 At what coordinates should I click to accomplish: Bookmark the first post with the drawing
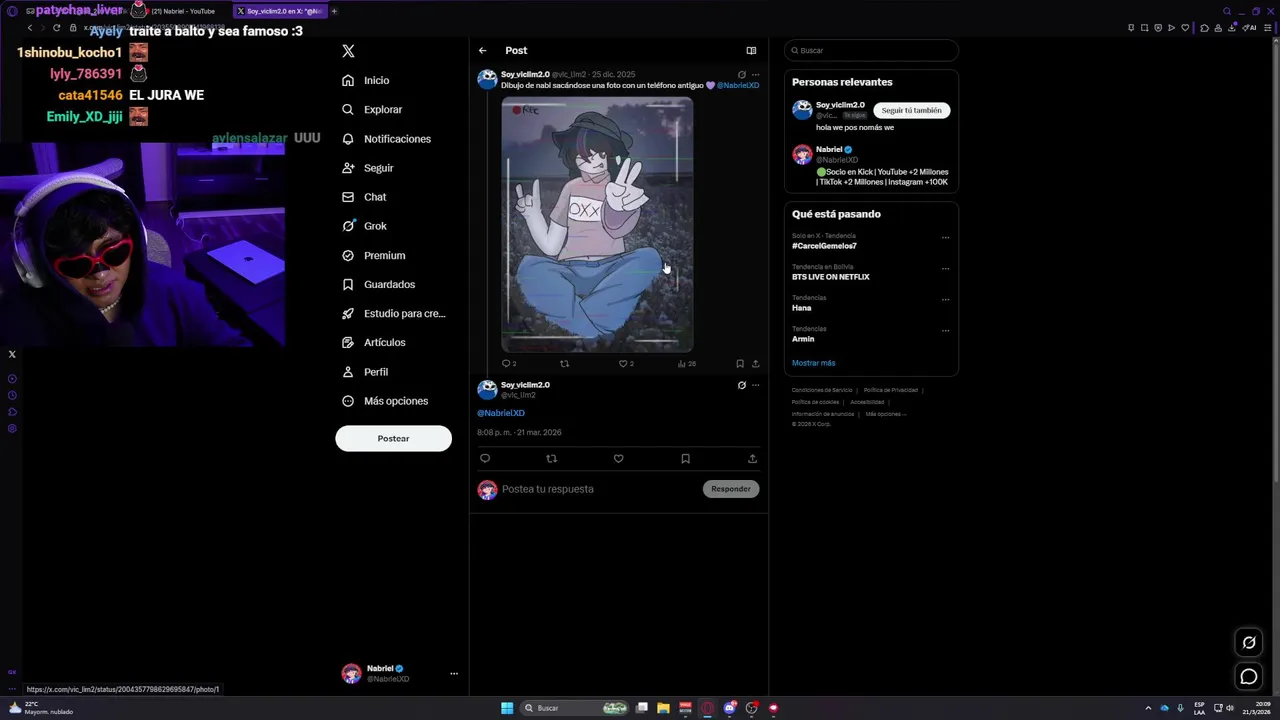pos(740,364)
